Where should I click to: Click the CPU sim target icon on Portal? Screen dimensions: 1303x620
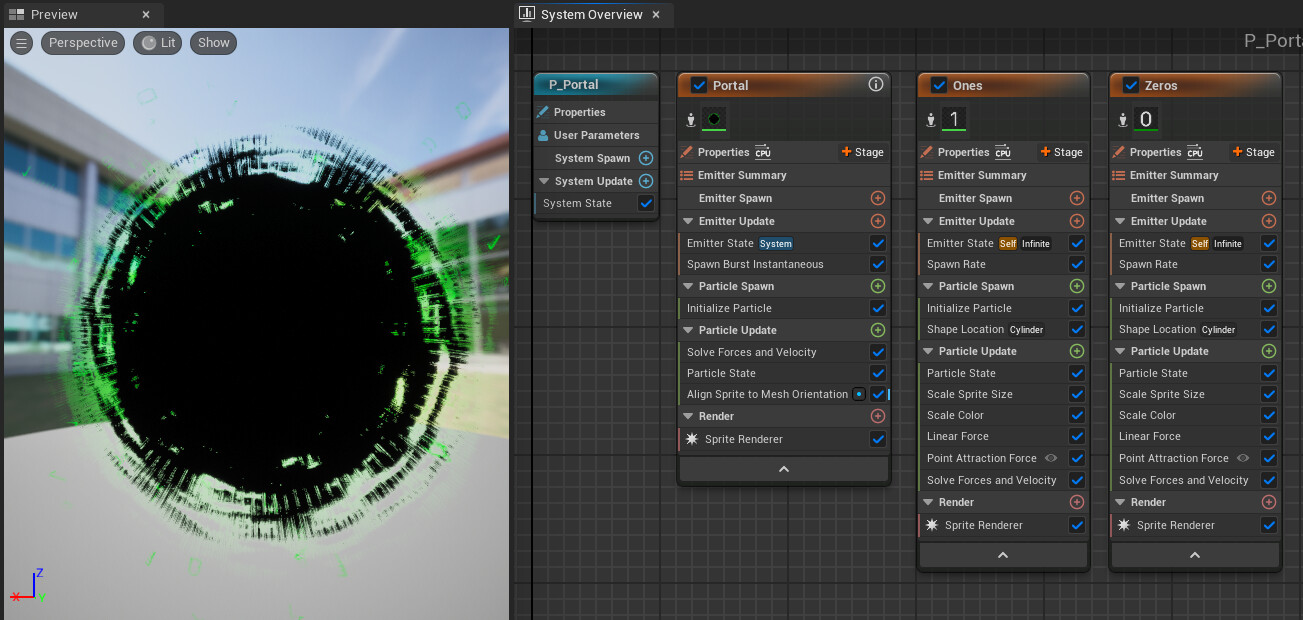(x=763, y=152)
